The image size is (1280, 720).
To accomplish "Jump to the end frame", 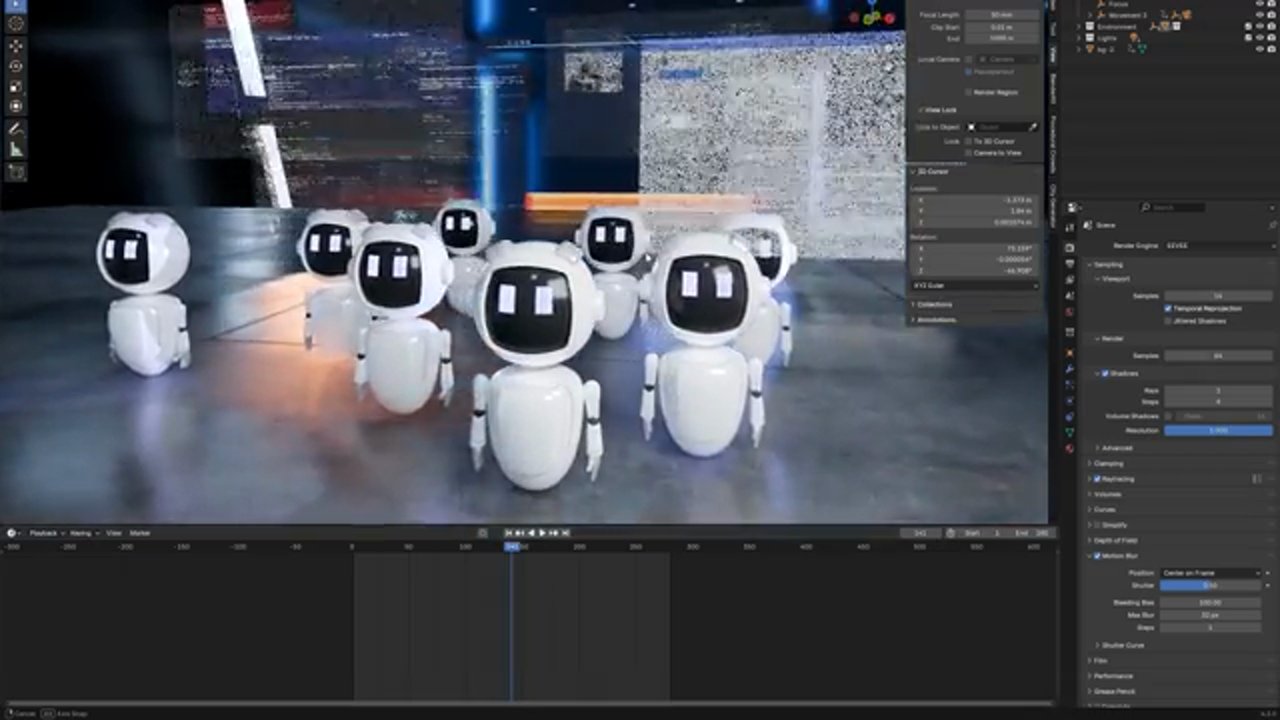I will click(x=565, y=533).
